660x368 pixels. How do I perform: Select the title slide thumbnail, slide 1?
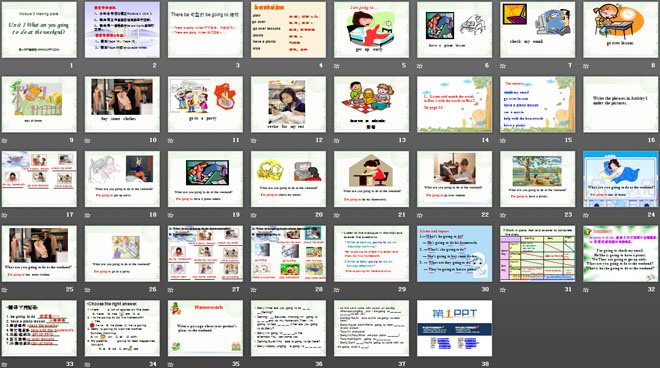(39, 29)
